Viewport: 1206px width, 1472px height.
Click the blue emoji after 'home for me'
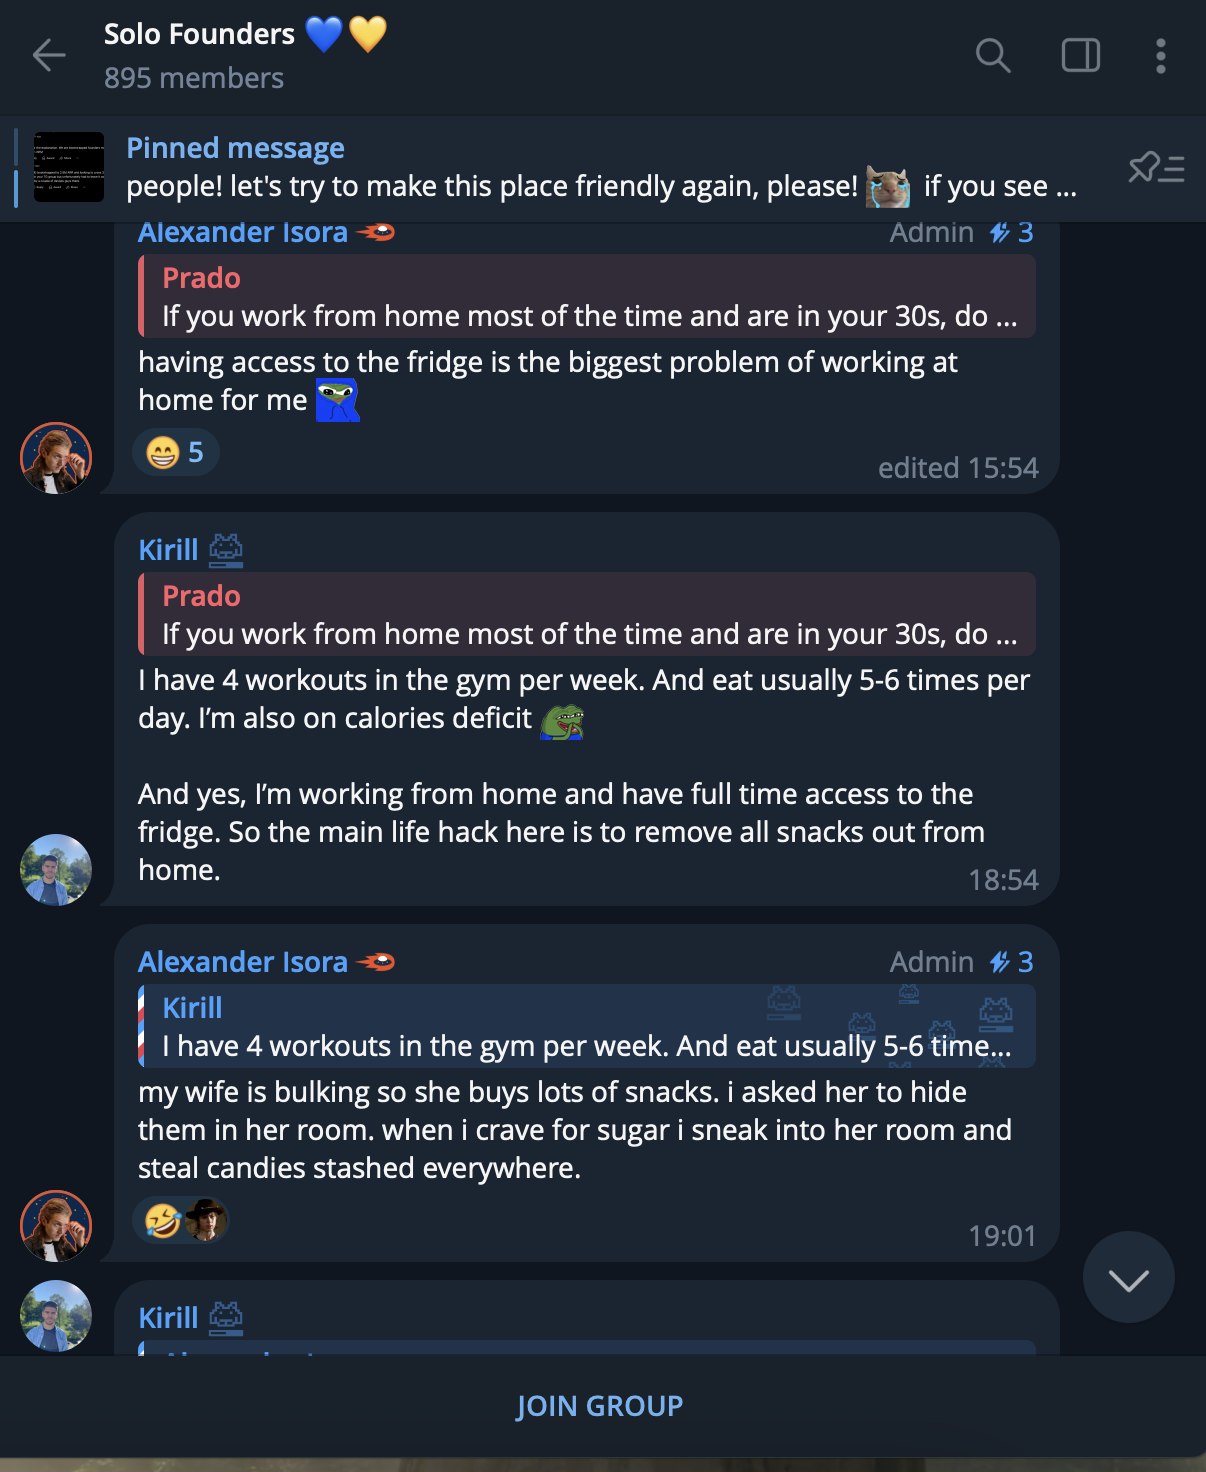pos(337,400)
